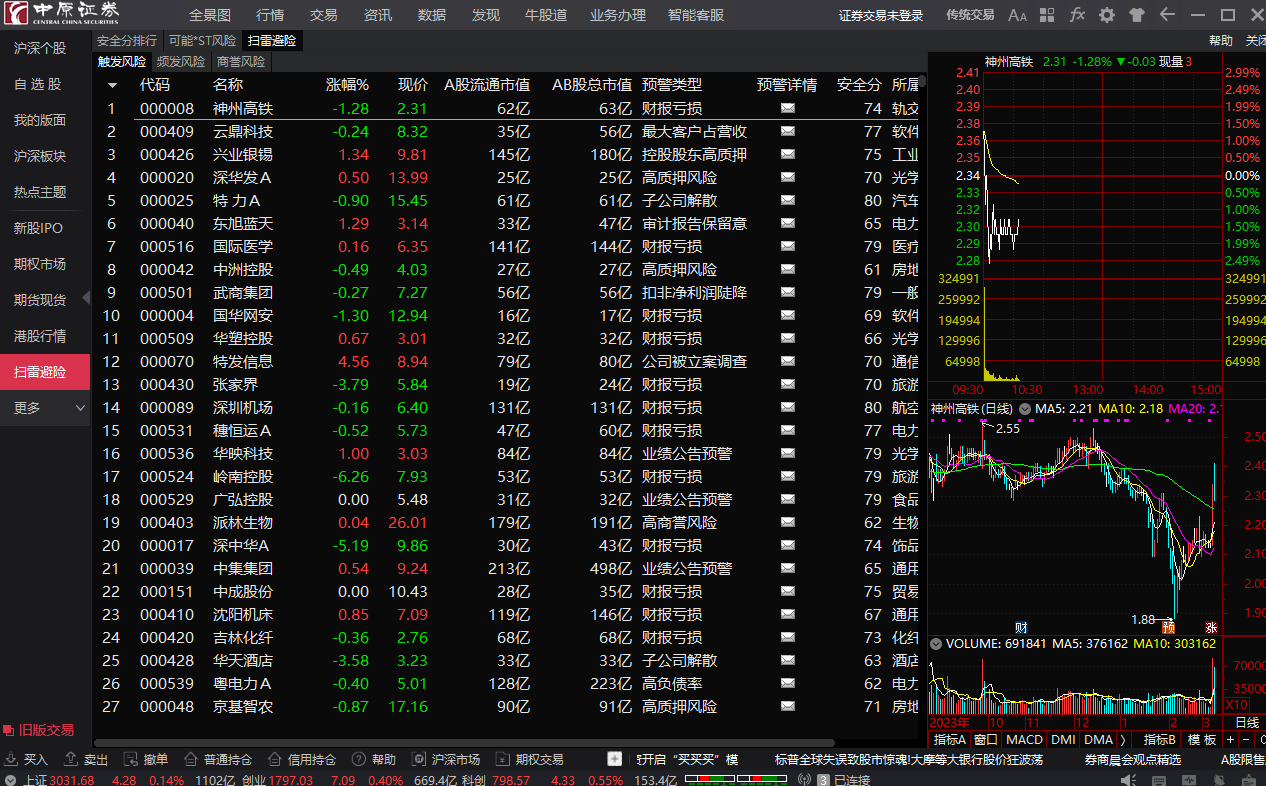Open the table header dropdown triangle
This screenshot has width=1266, height=786.
112,85
